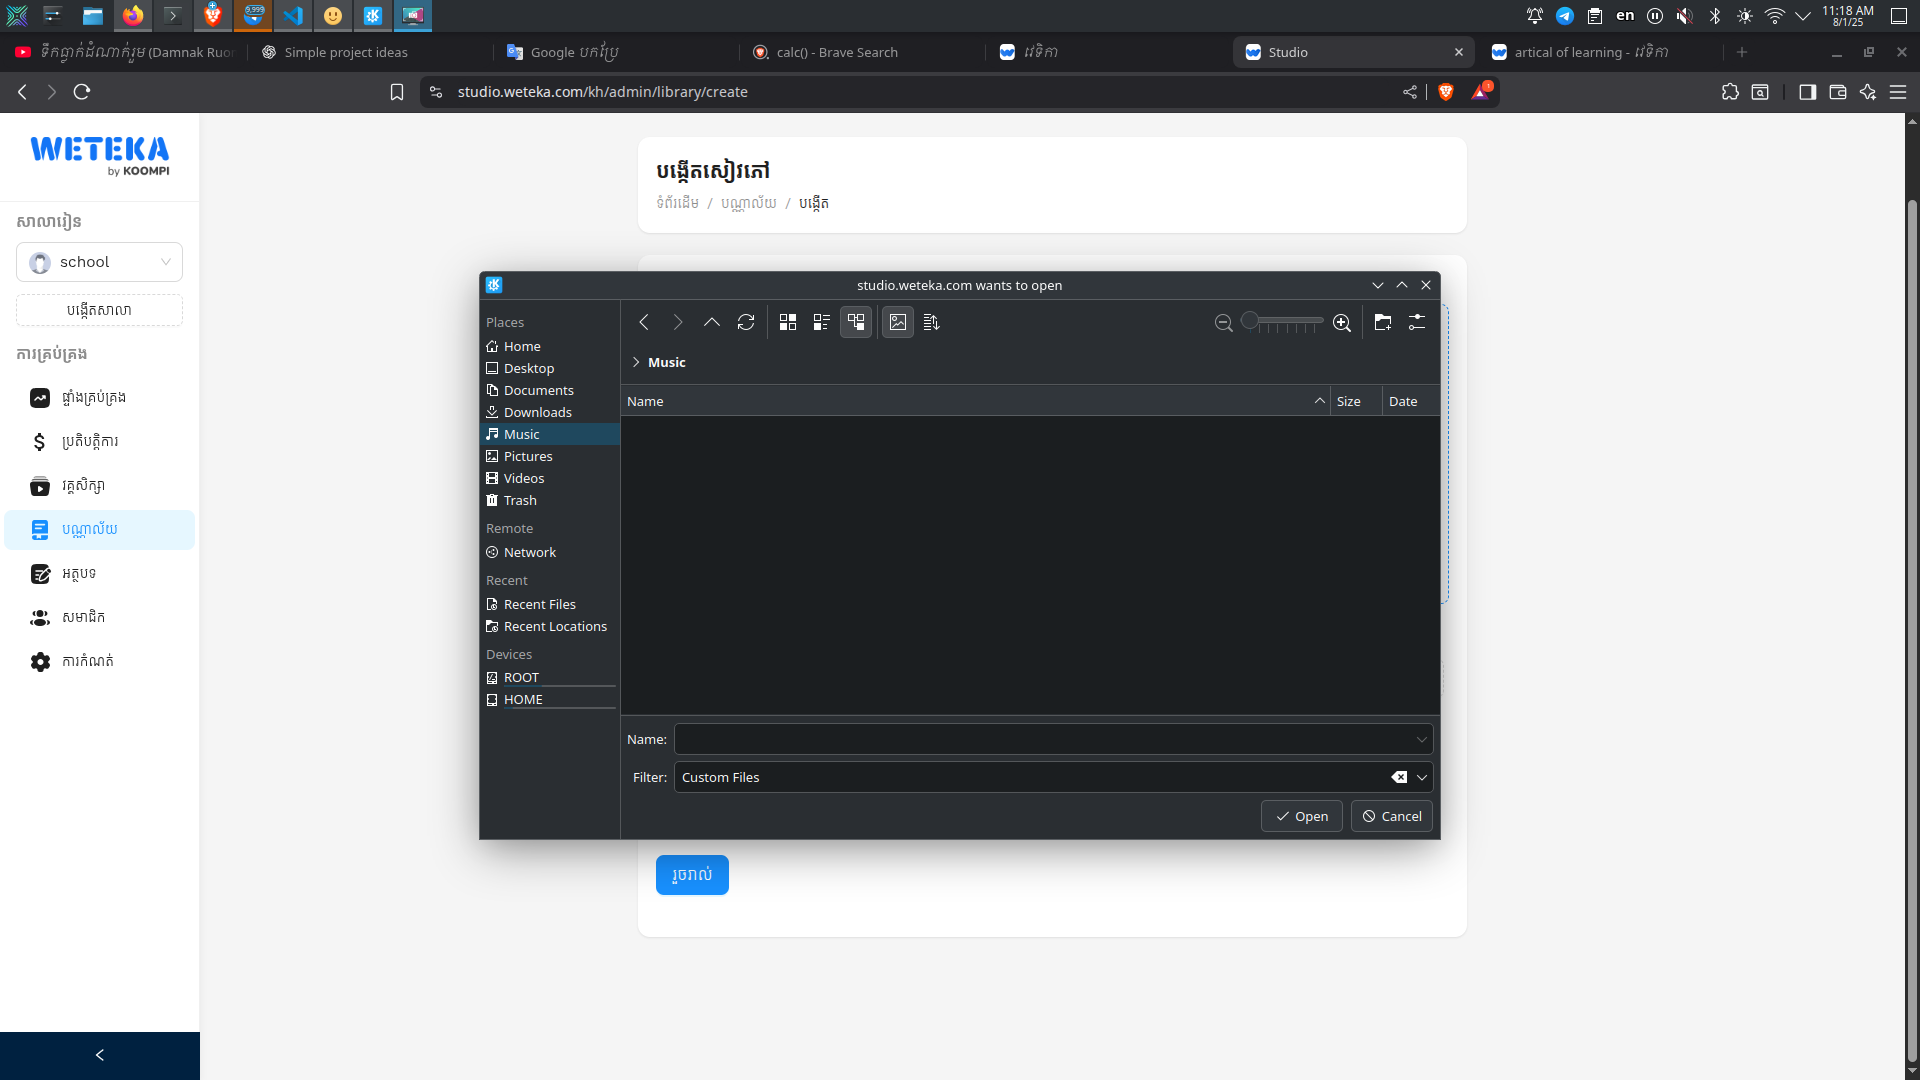Toggle the file preview image button

[898, 322]
